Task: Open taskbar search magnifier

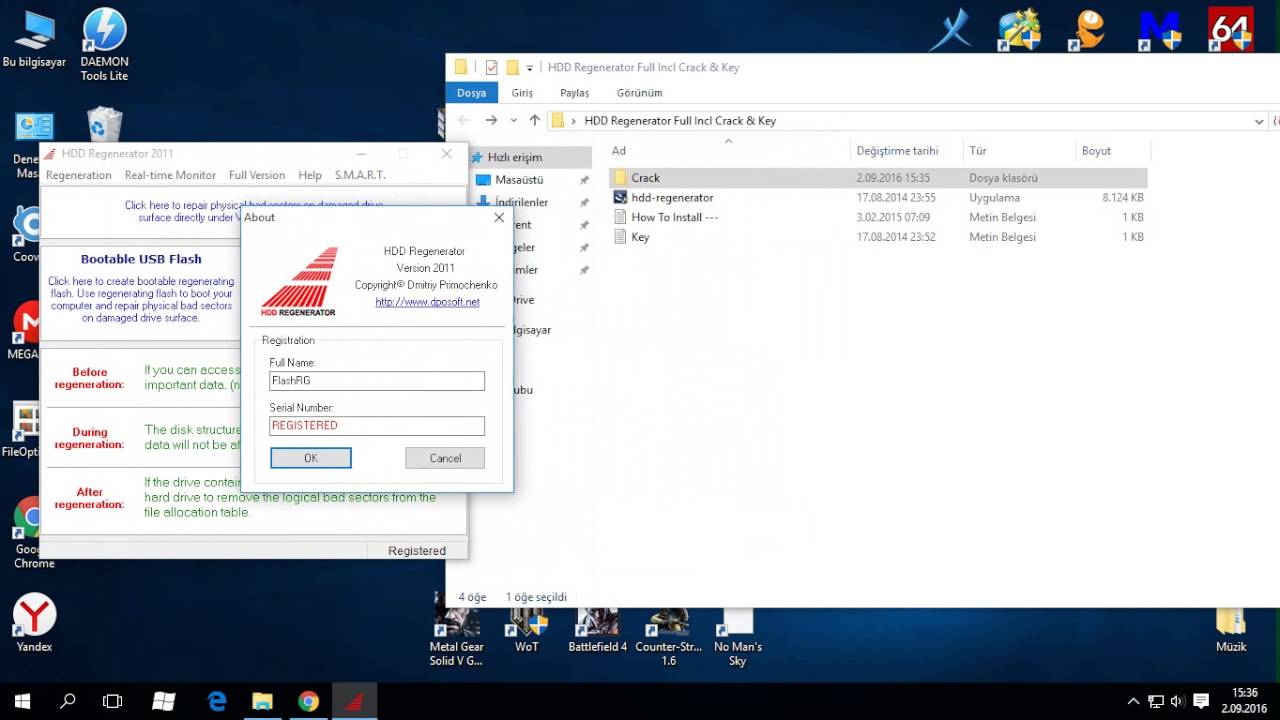Action: point(68,701)
